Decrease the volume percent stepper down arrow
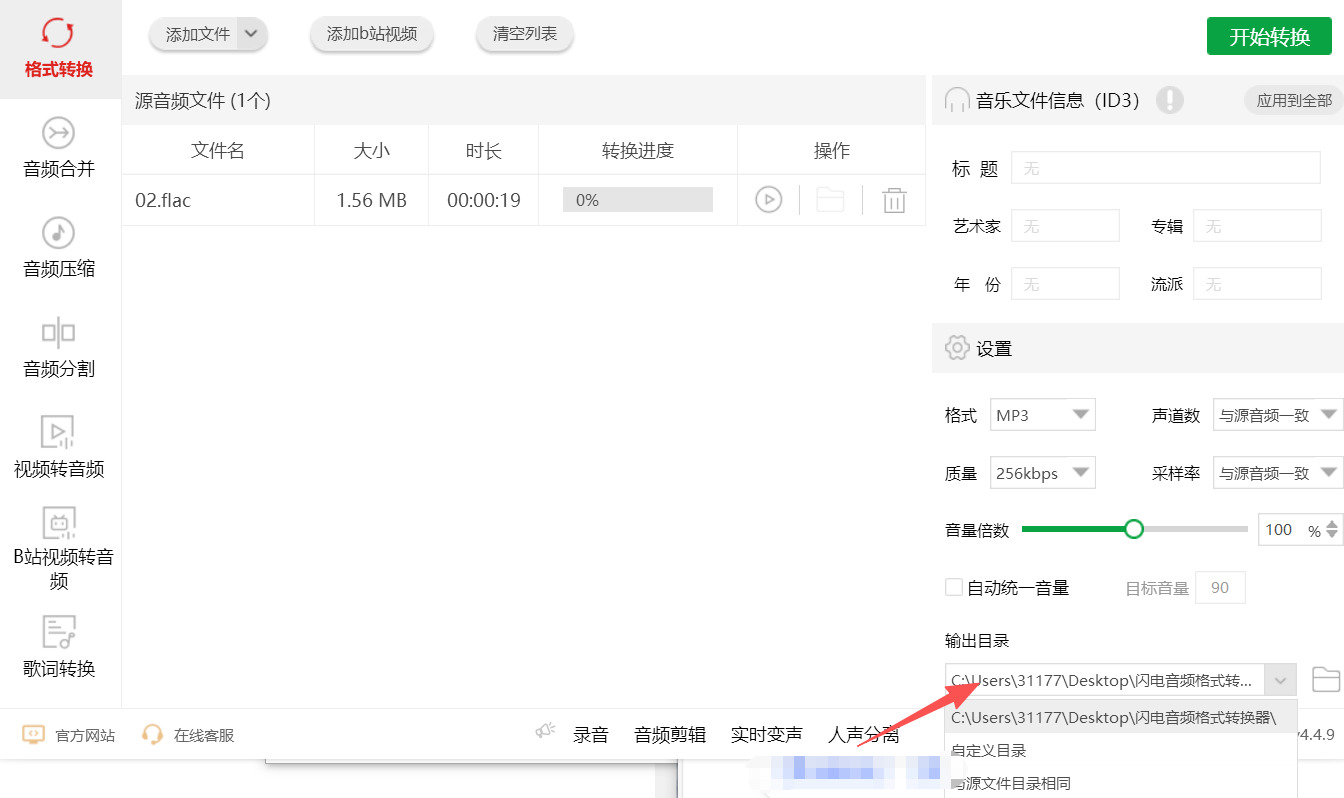 (x=1332, y=536)
